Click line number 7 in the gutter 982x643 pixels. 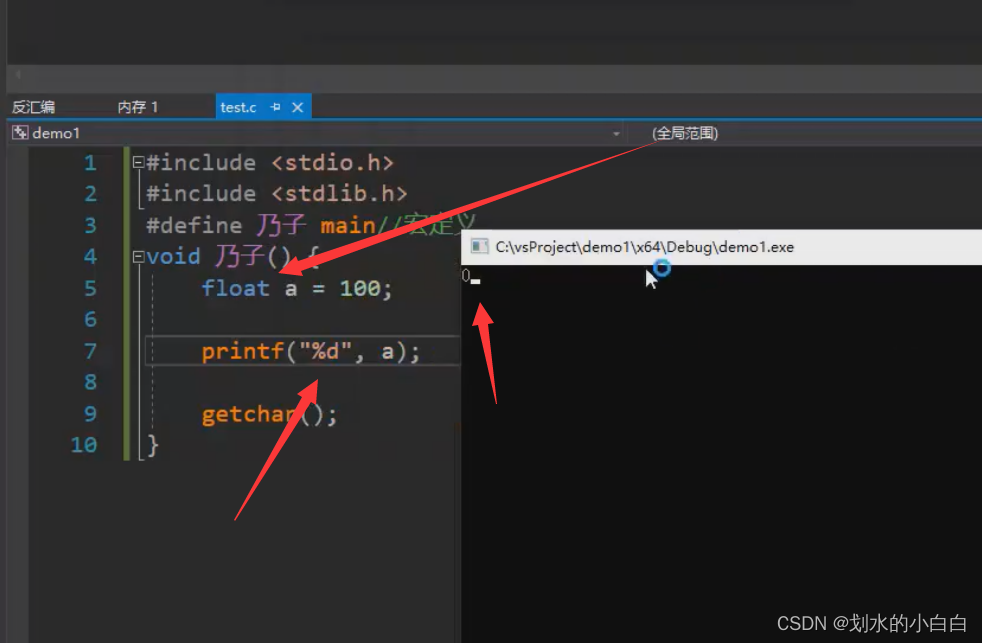91,351
